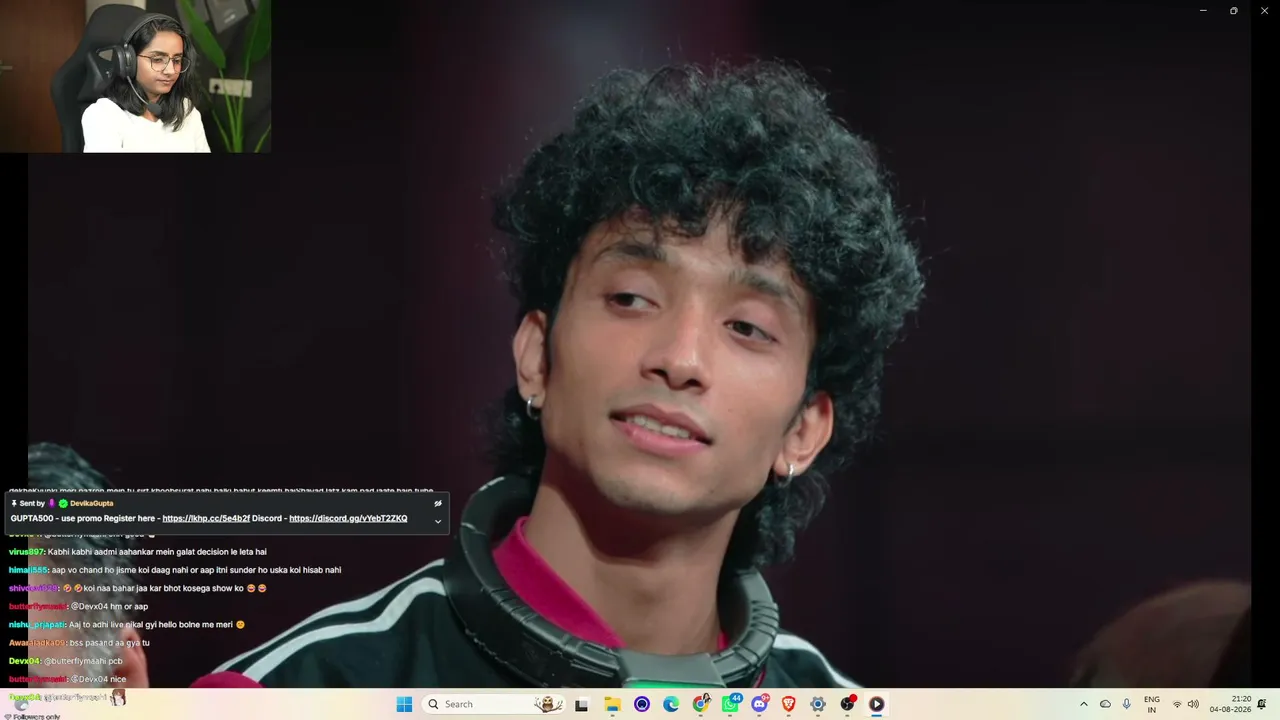Open Wi-Fi network settings in tray
The width and height of the screenshot is (1280, 720).
[1177, 704]
